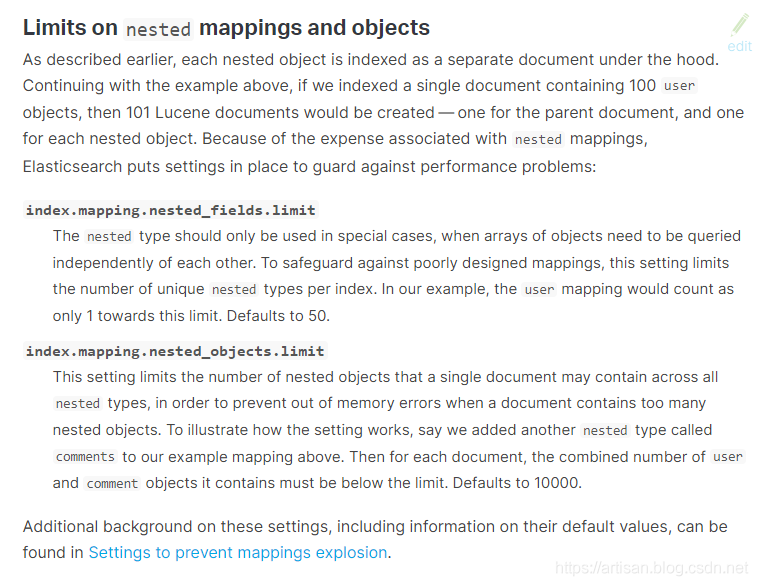Click the 'edit' text under the pencil

(x=739, y=46)
